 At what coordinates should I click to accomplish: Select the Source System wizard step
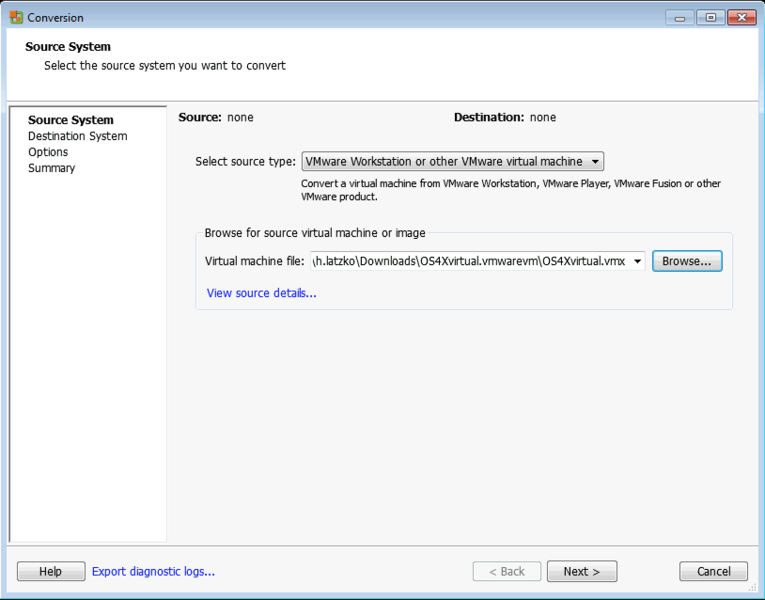click(70, 120)
